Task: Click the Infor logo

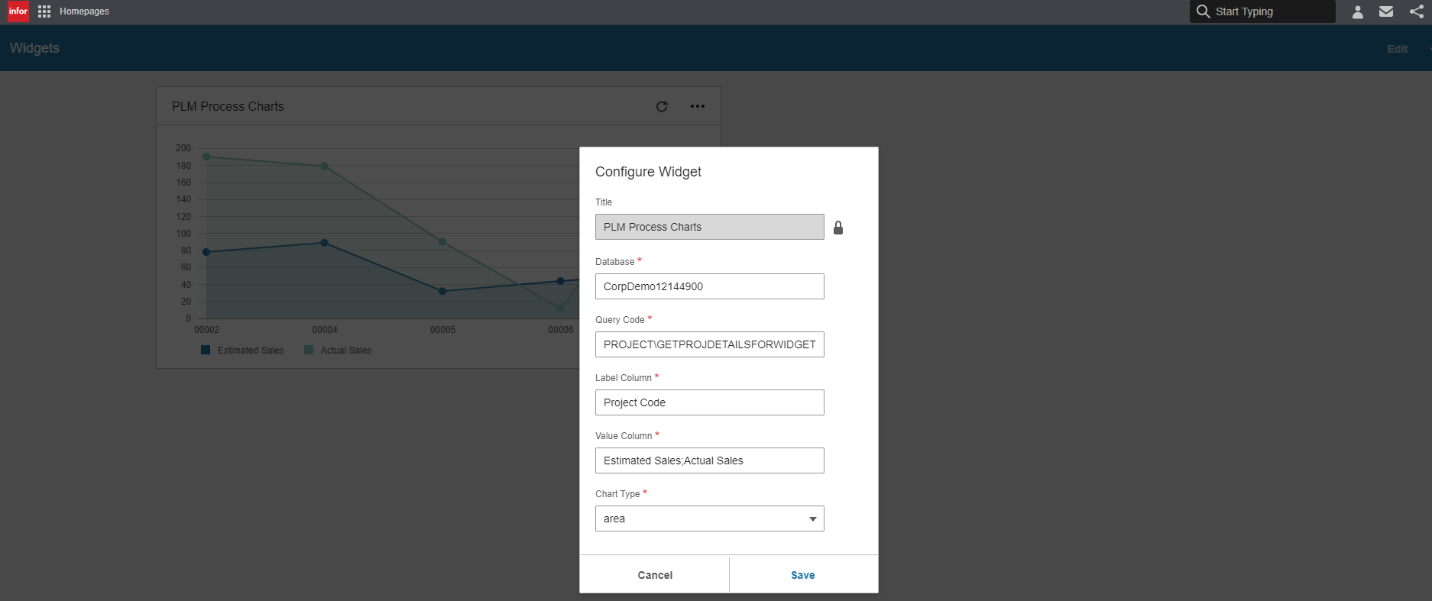Action: 17,11
